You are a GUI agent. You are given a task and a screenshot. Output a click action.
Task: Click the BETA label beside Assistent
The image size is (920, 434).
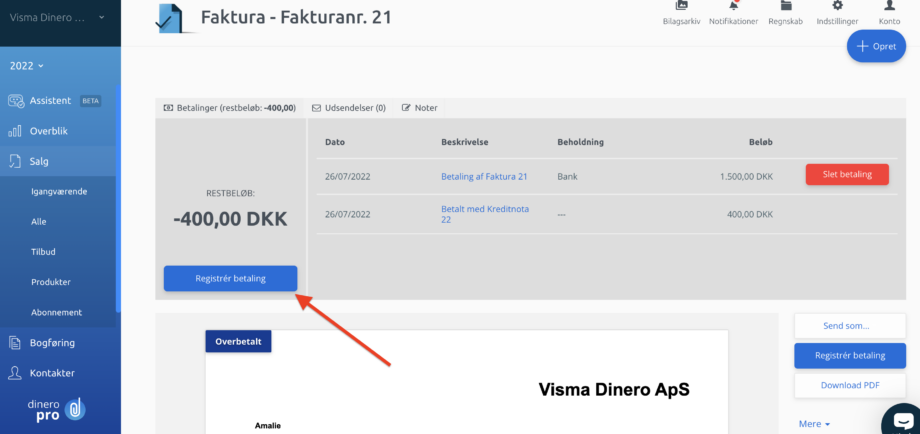pyautogui.click(x=90, y=101)
